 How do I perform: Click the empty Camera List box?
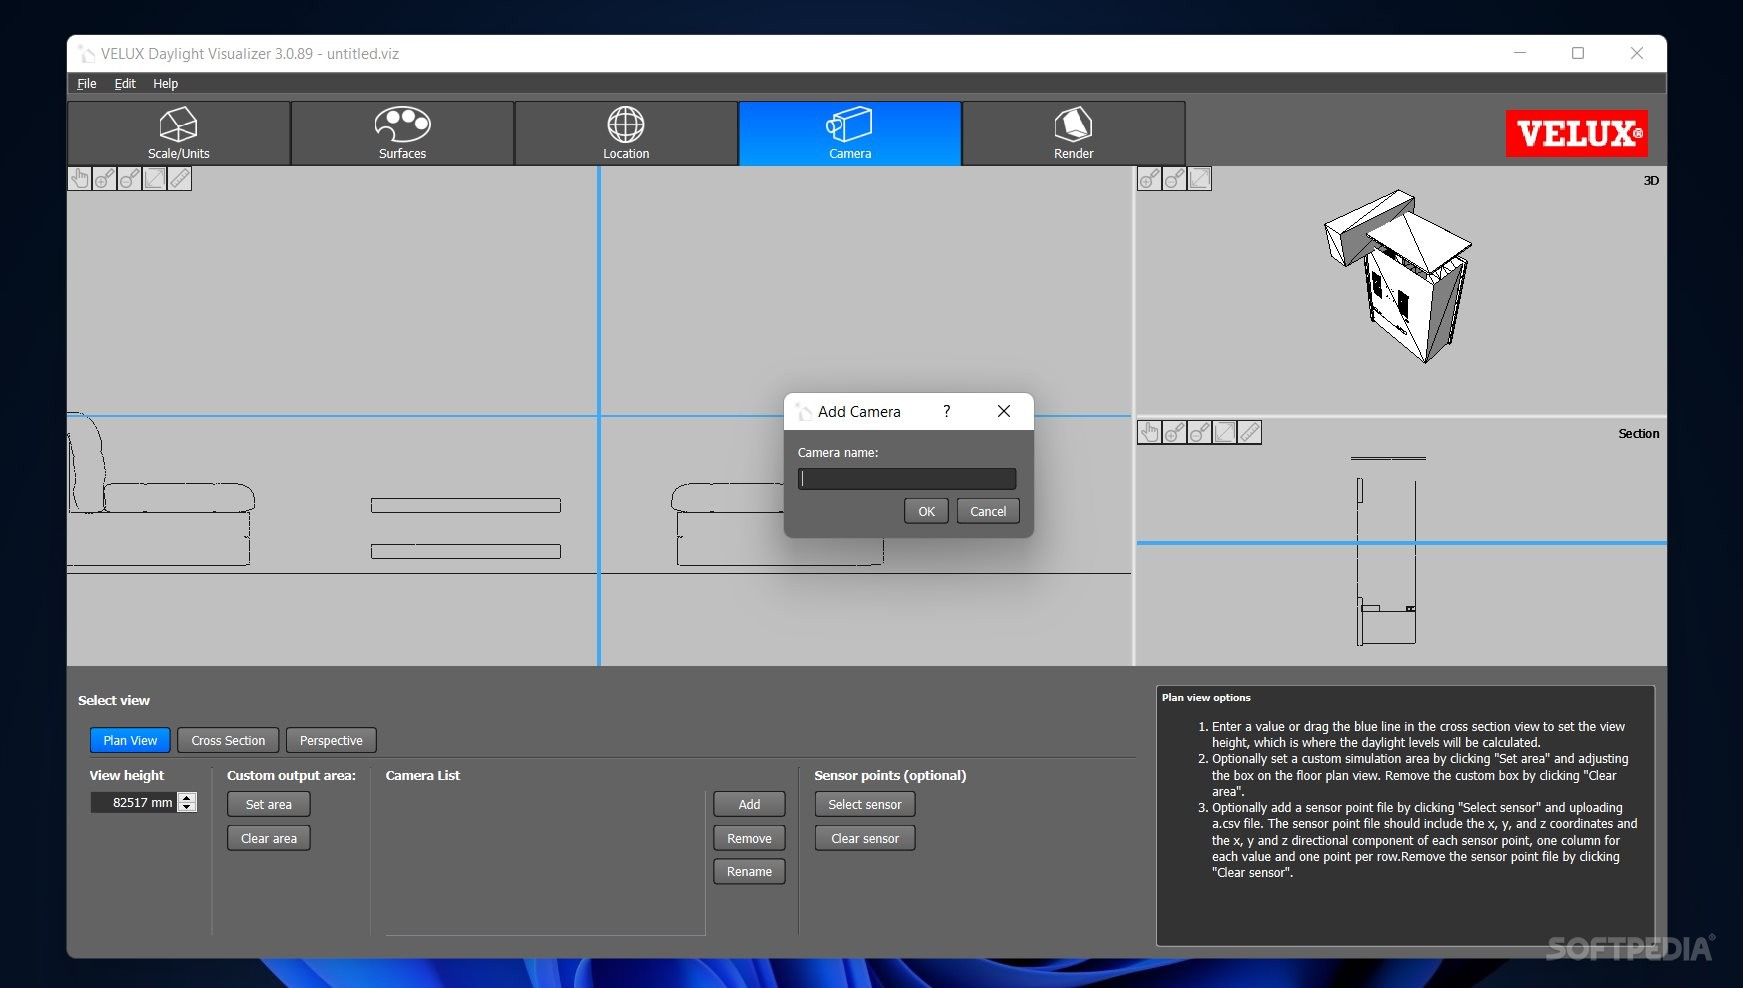pyautogui.click(x=545, y=861)
